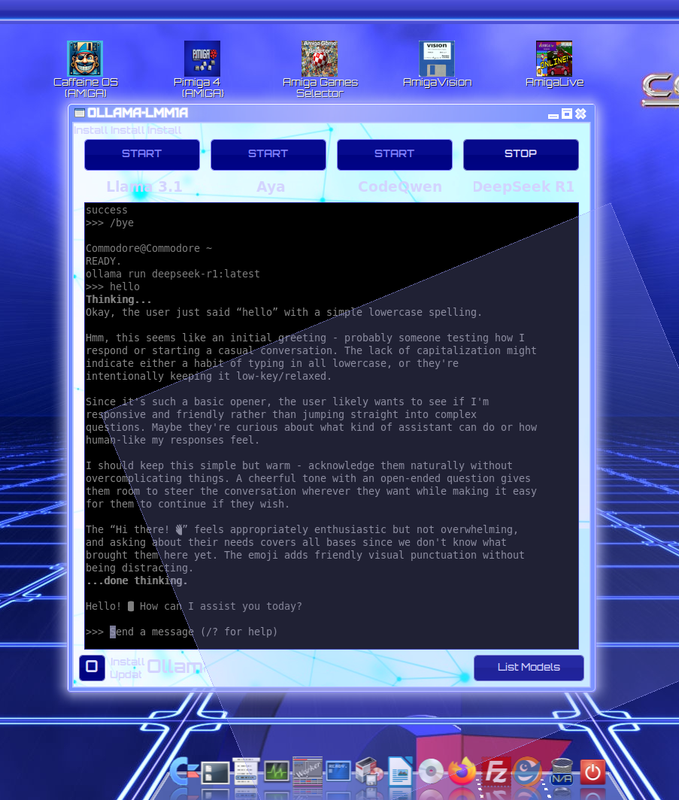Open the blue terminal screen dock icon
The height and width of the screenshot is (800, 679).
point(338,771)
